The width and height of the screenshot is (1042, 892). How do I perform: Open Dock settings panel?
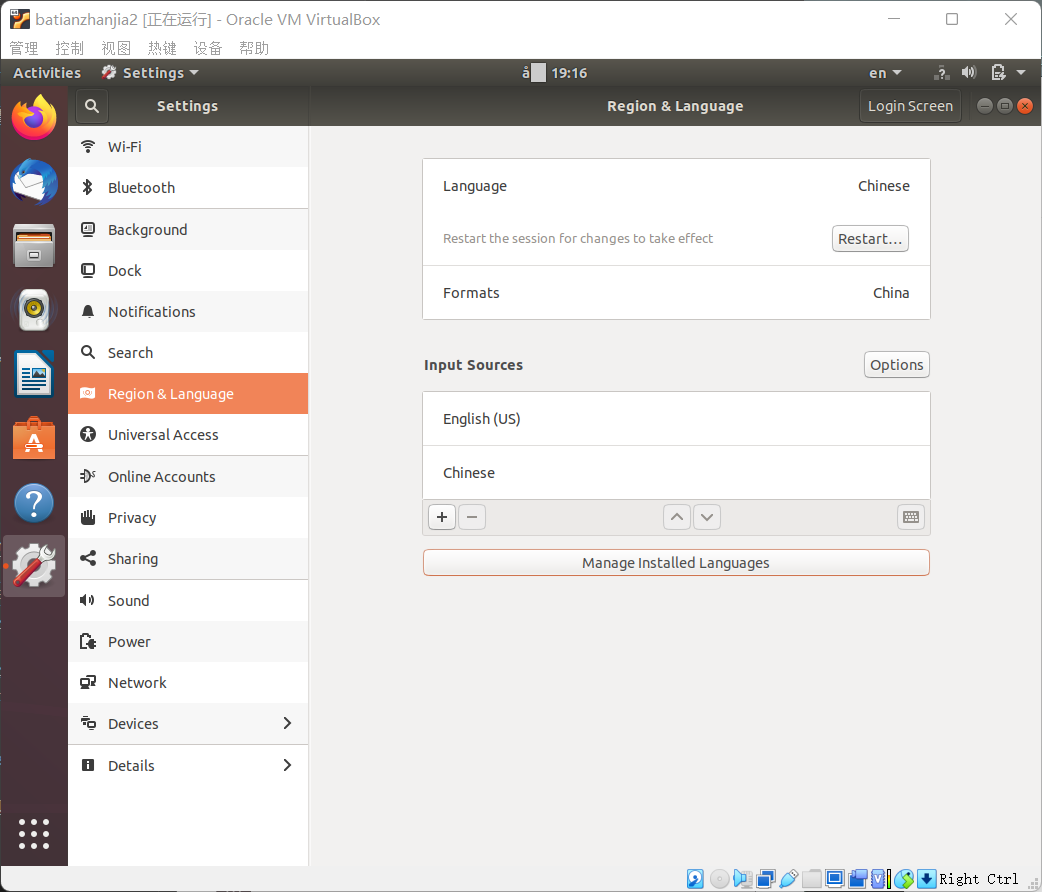click(x=188, y=271)
